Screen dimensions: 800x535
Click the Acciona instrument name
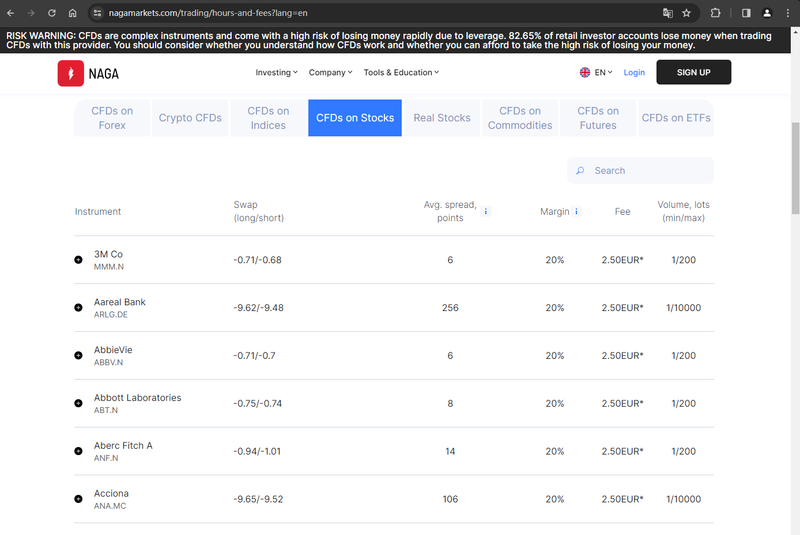111,493
